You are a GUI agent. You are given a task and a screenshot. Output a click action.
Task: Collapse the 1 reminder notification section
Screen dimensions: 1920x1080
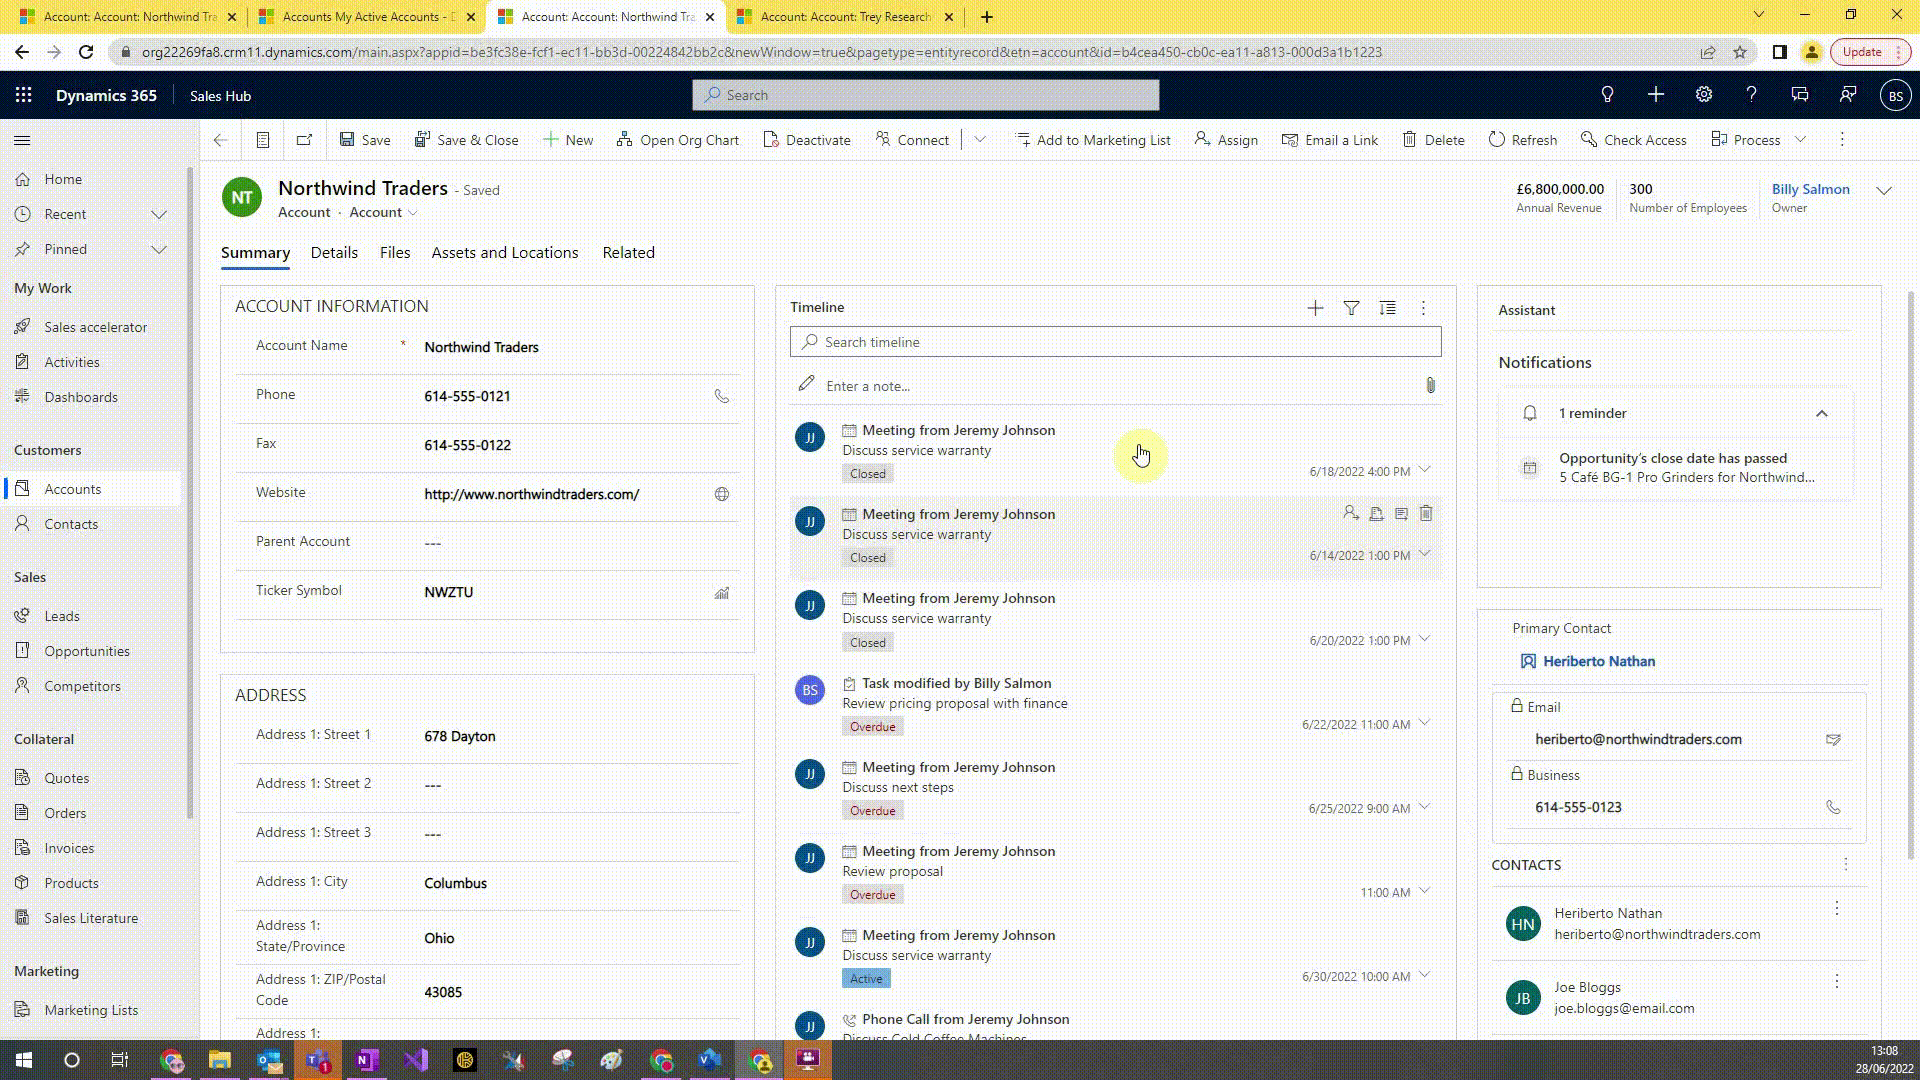[1821, 413]
